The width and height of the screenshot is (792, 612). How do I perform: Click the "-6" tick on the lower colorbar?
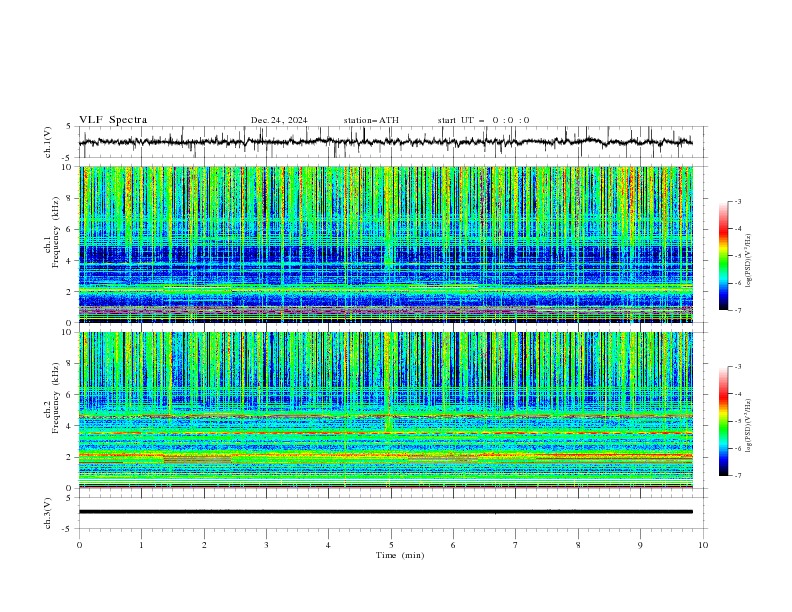[737, 448]
